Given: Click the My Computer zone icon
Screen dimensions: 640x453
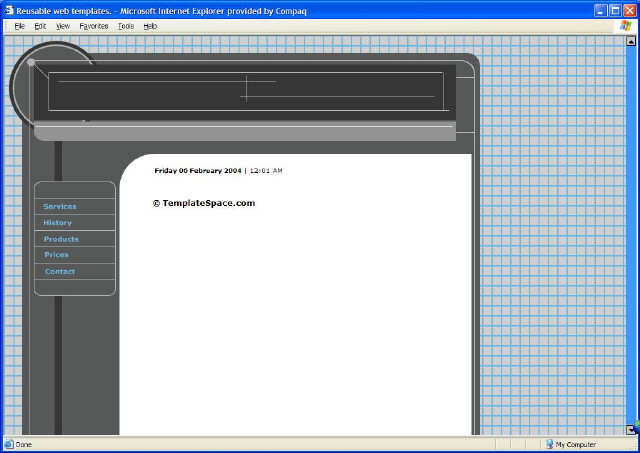Looking at the screenshot, I should [x=549, y=444].
